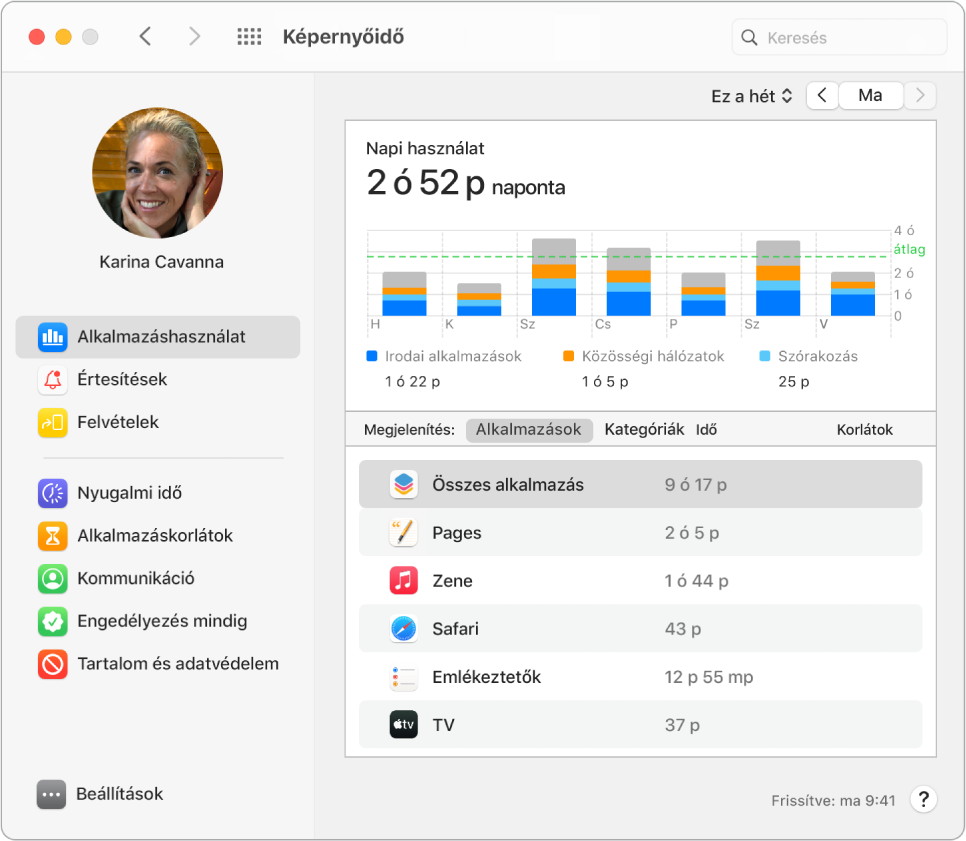Select the Emlékeztetők row

[641, 676]
